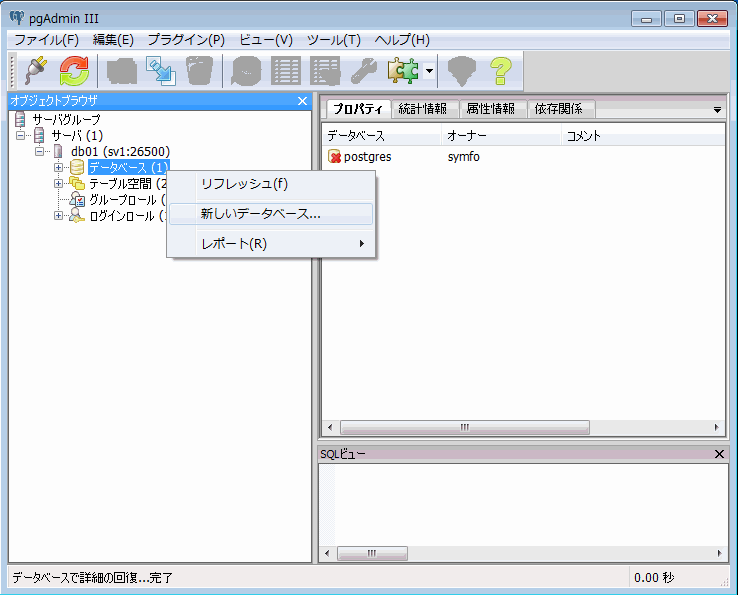Click the tablespace folders icon in tree
Image resolution: width=738 pixels, height=595 pixels.
click(77, 183)
